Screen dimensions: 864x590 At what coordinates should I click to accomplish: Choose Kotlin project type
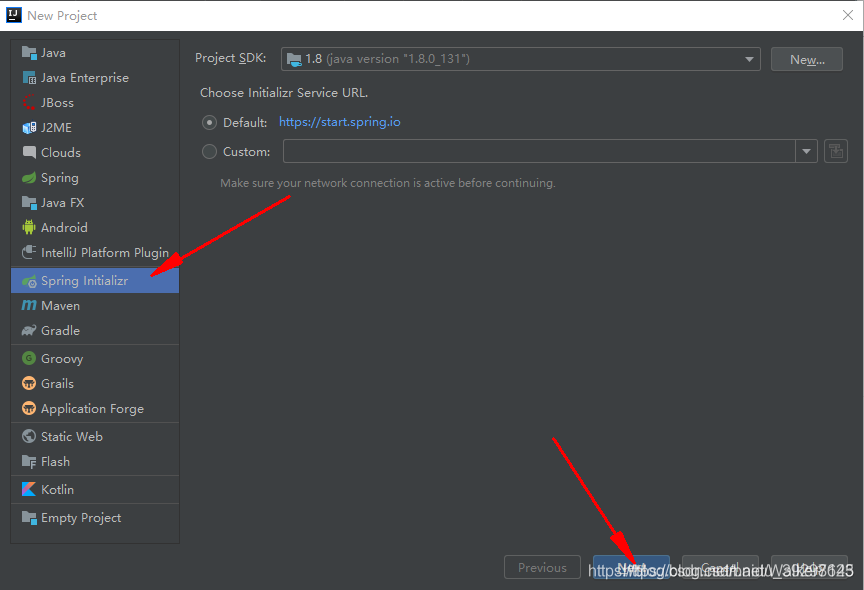point(95,489)
